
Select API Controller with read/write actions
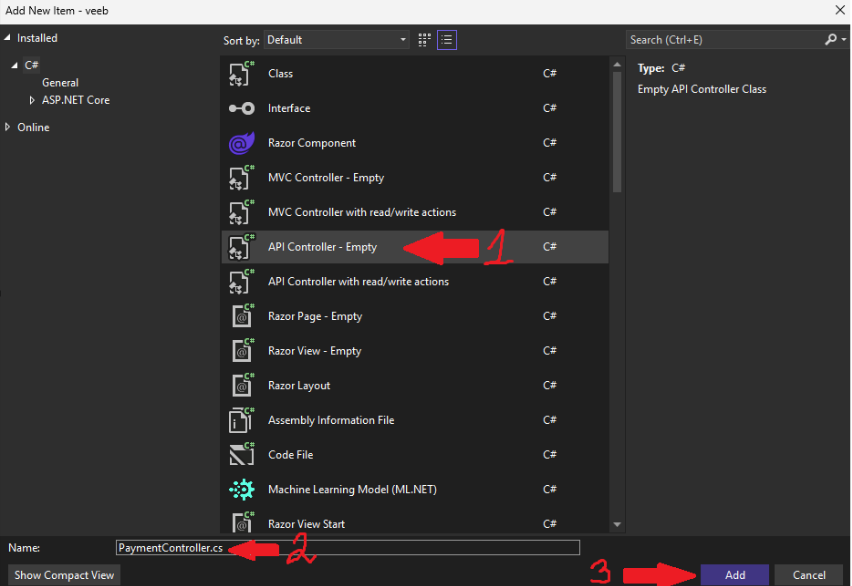click(x=358, y=282)
